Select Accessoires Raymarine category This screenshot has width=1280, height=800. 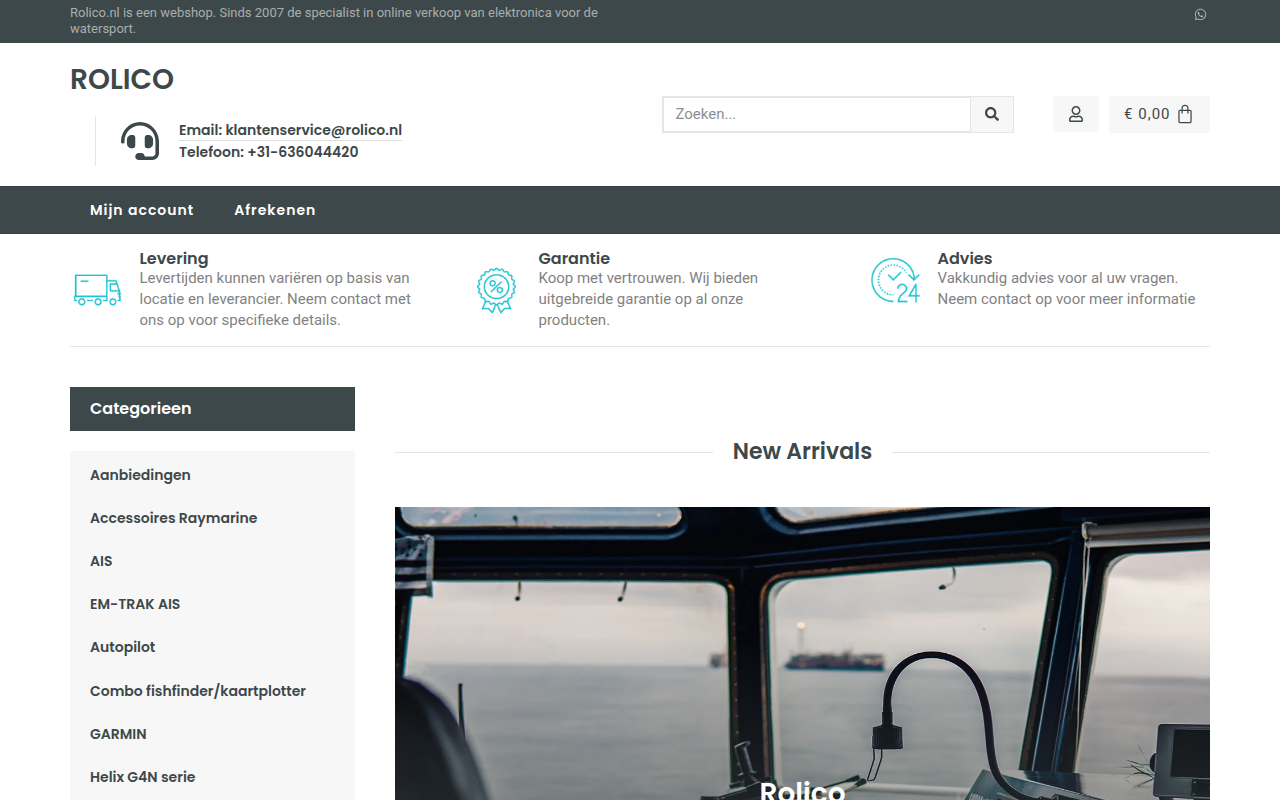tap(174, 518)
